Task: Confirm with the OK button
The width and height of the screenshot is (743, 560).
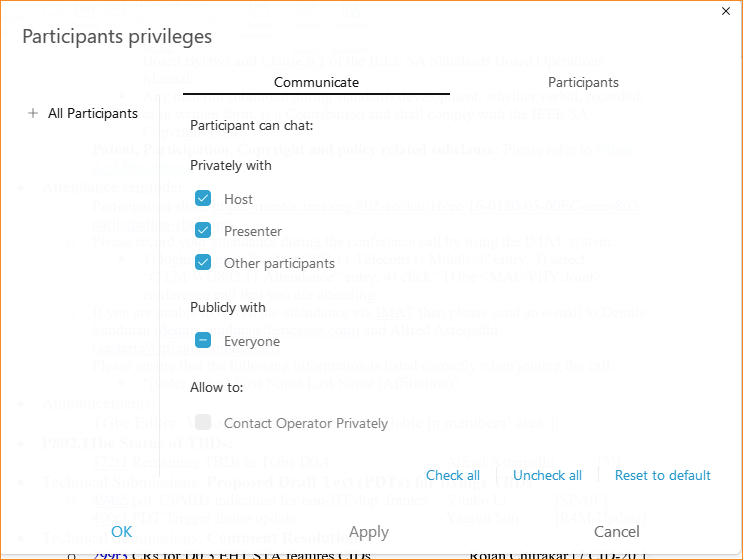Action: (121, 532)
